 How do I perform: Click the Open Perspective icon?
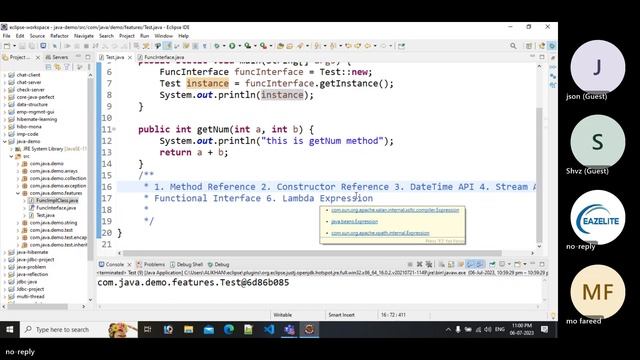pos(529,46)
